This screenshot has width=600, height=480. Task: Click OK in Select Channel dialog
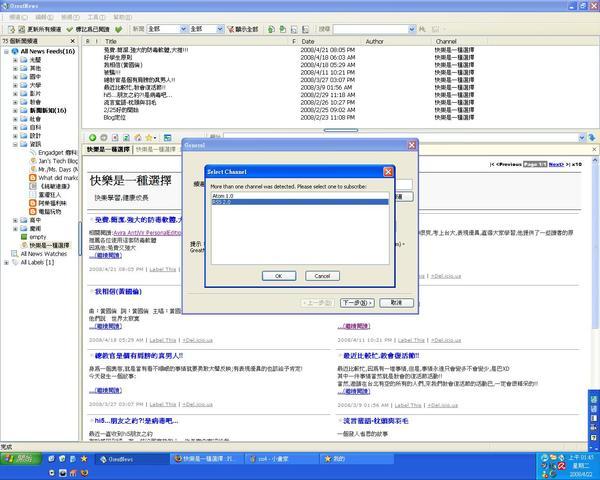[279, 276]
